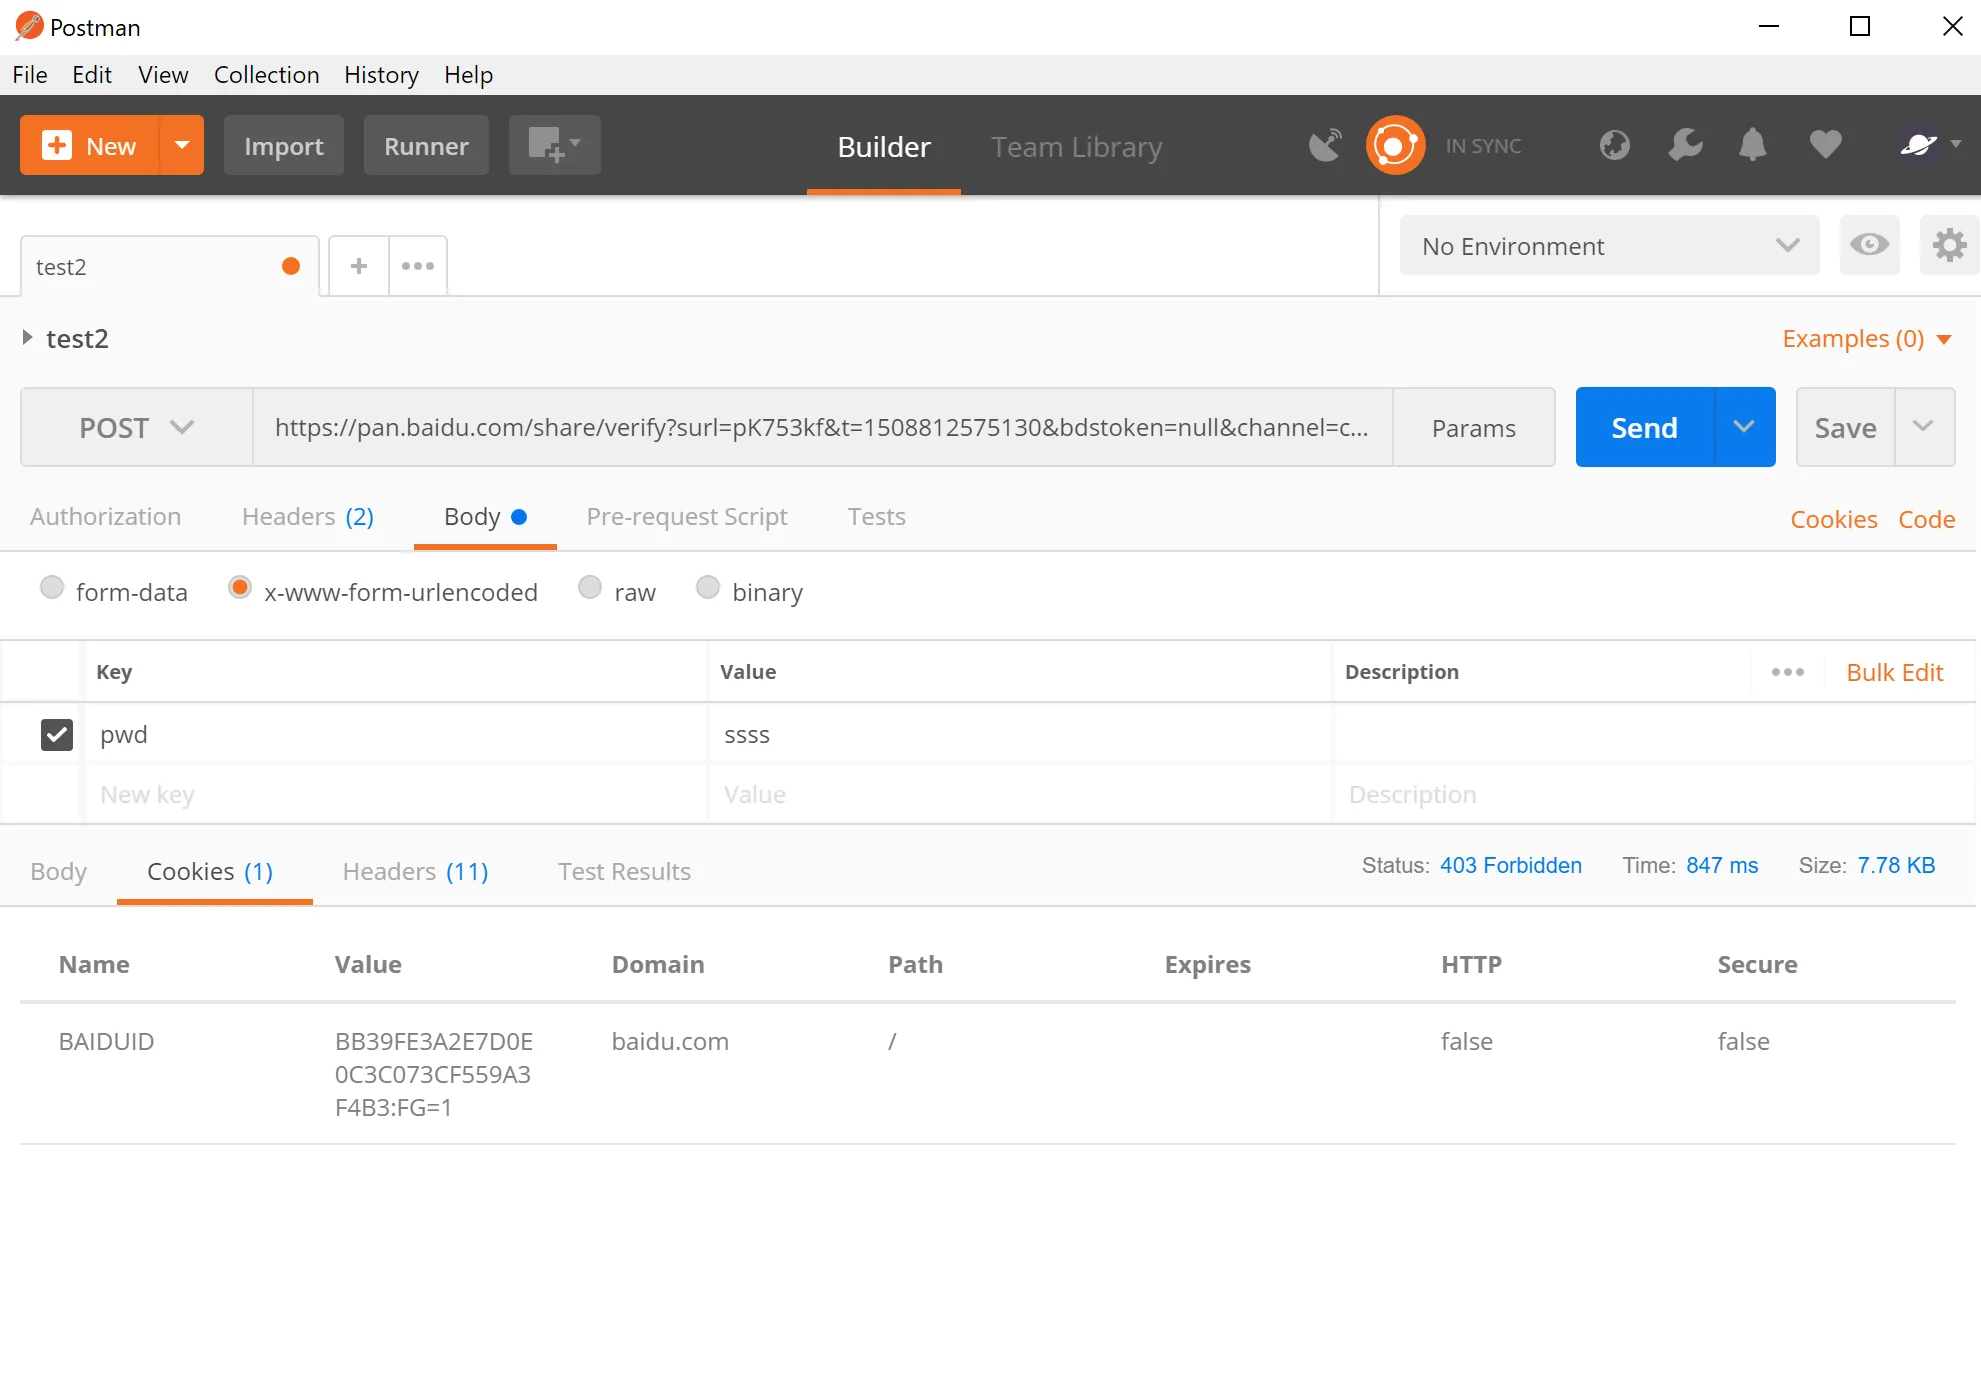Click the browse globe icon
The image size is (1981, 1375).
1614,146
